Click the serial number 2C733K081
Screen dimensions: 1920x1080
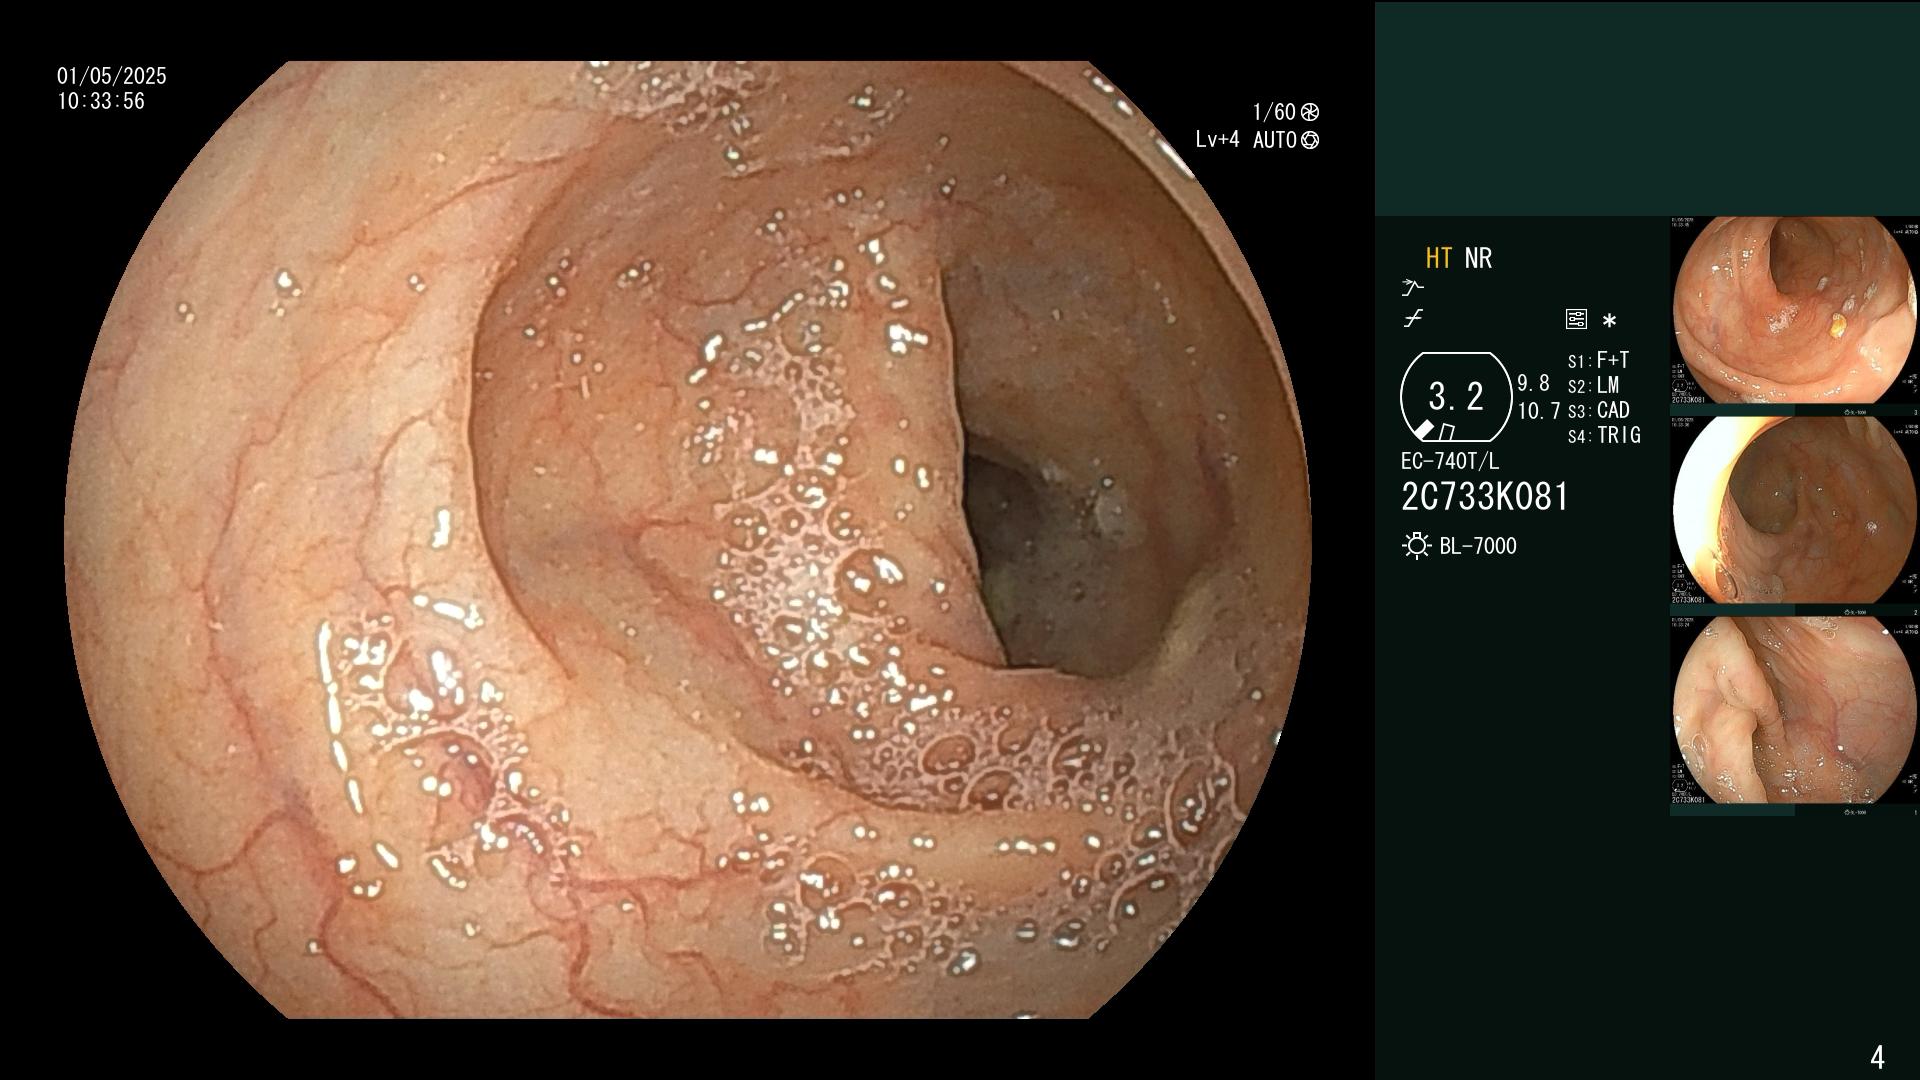(x=1485, y=497)
